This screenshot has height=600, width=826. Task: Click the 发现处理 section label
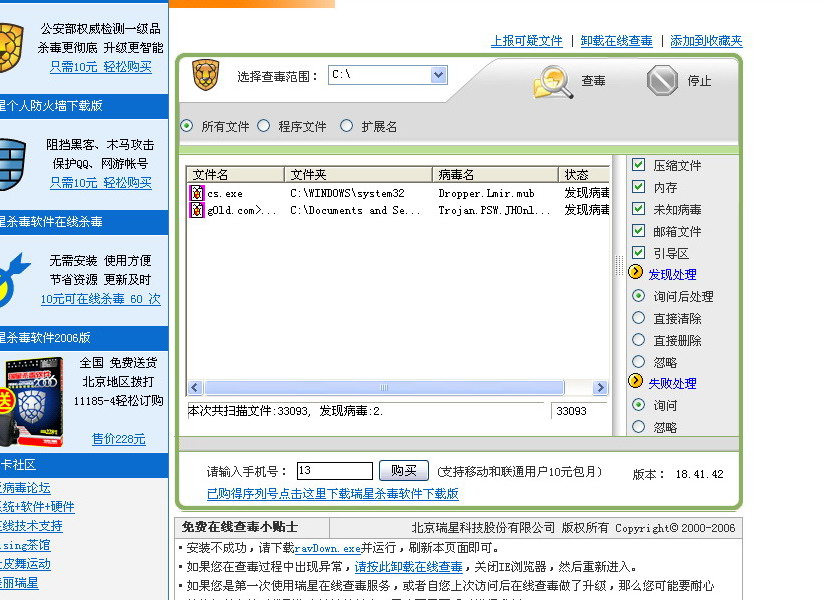[x=672, y=274]
